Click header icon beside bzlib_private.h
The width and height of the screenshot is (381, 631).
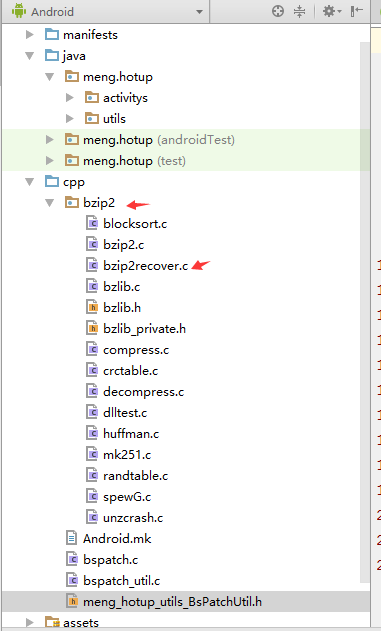click(92, 328)
